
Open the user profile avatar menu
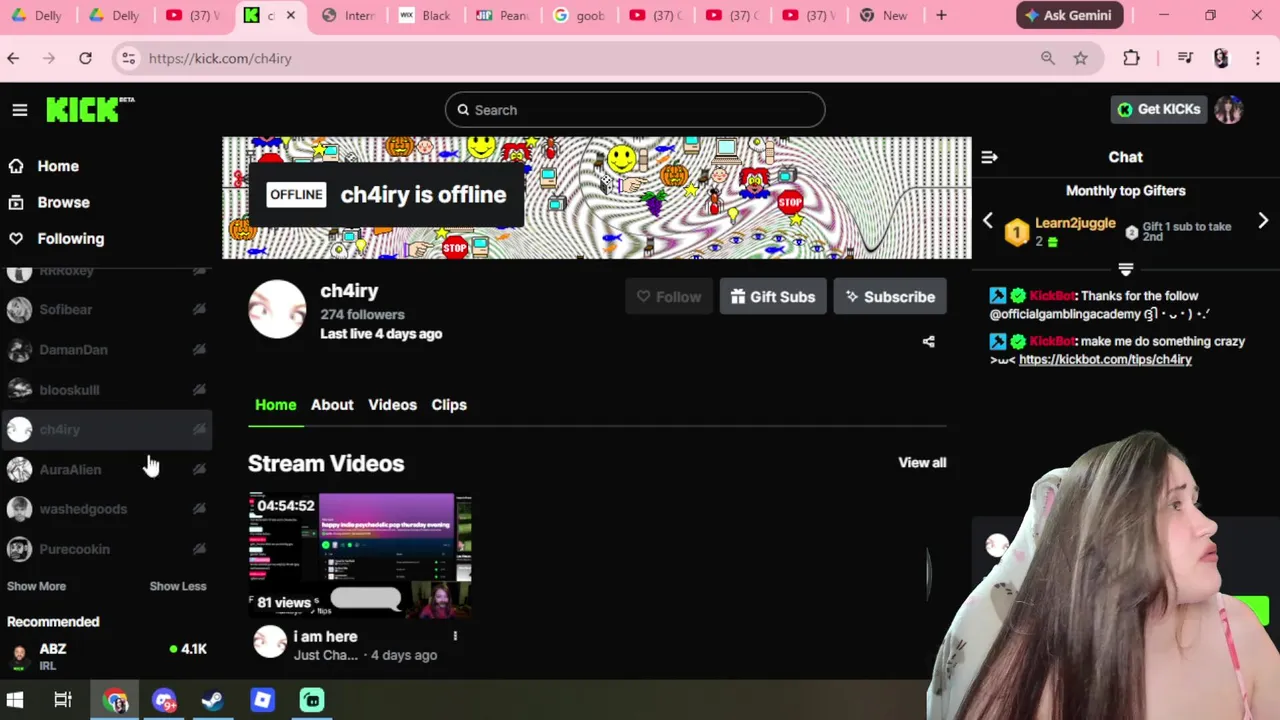pyautogui.click(x=1228, y=110)
